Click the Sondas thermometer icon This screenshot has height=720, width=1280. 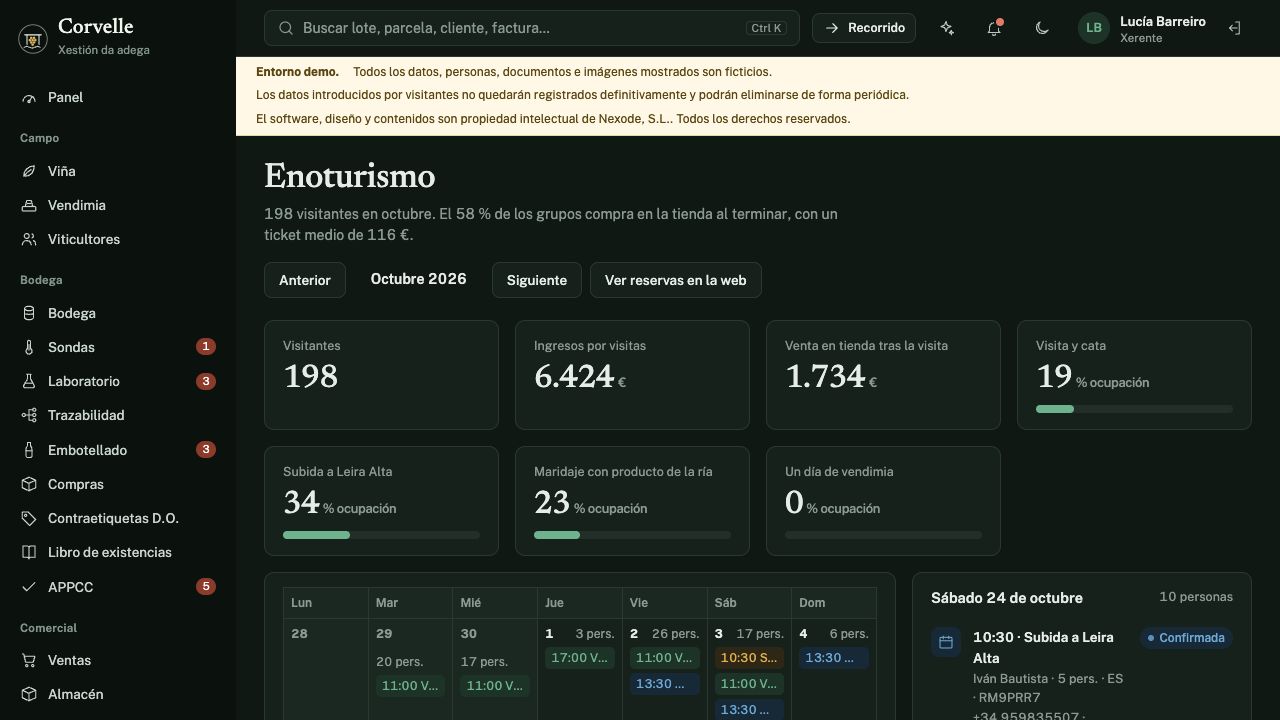(x=29, y=348)
